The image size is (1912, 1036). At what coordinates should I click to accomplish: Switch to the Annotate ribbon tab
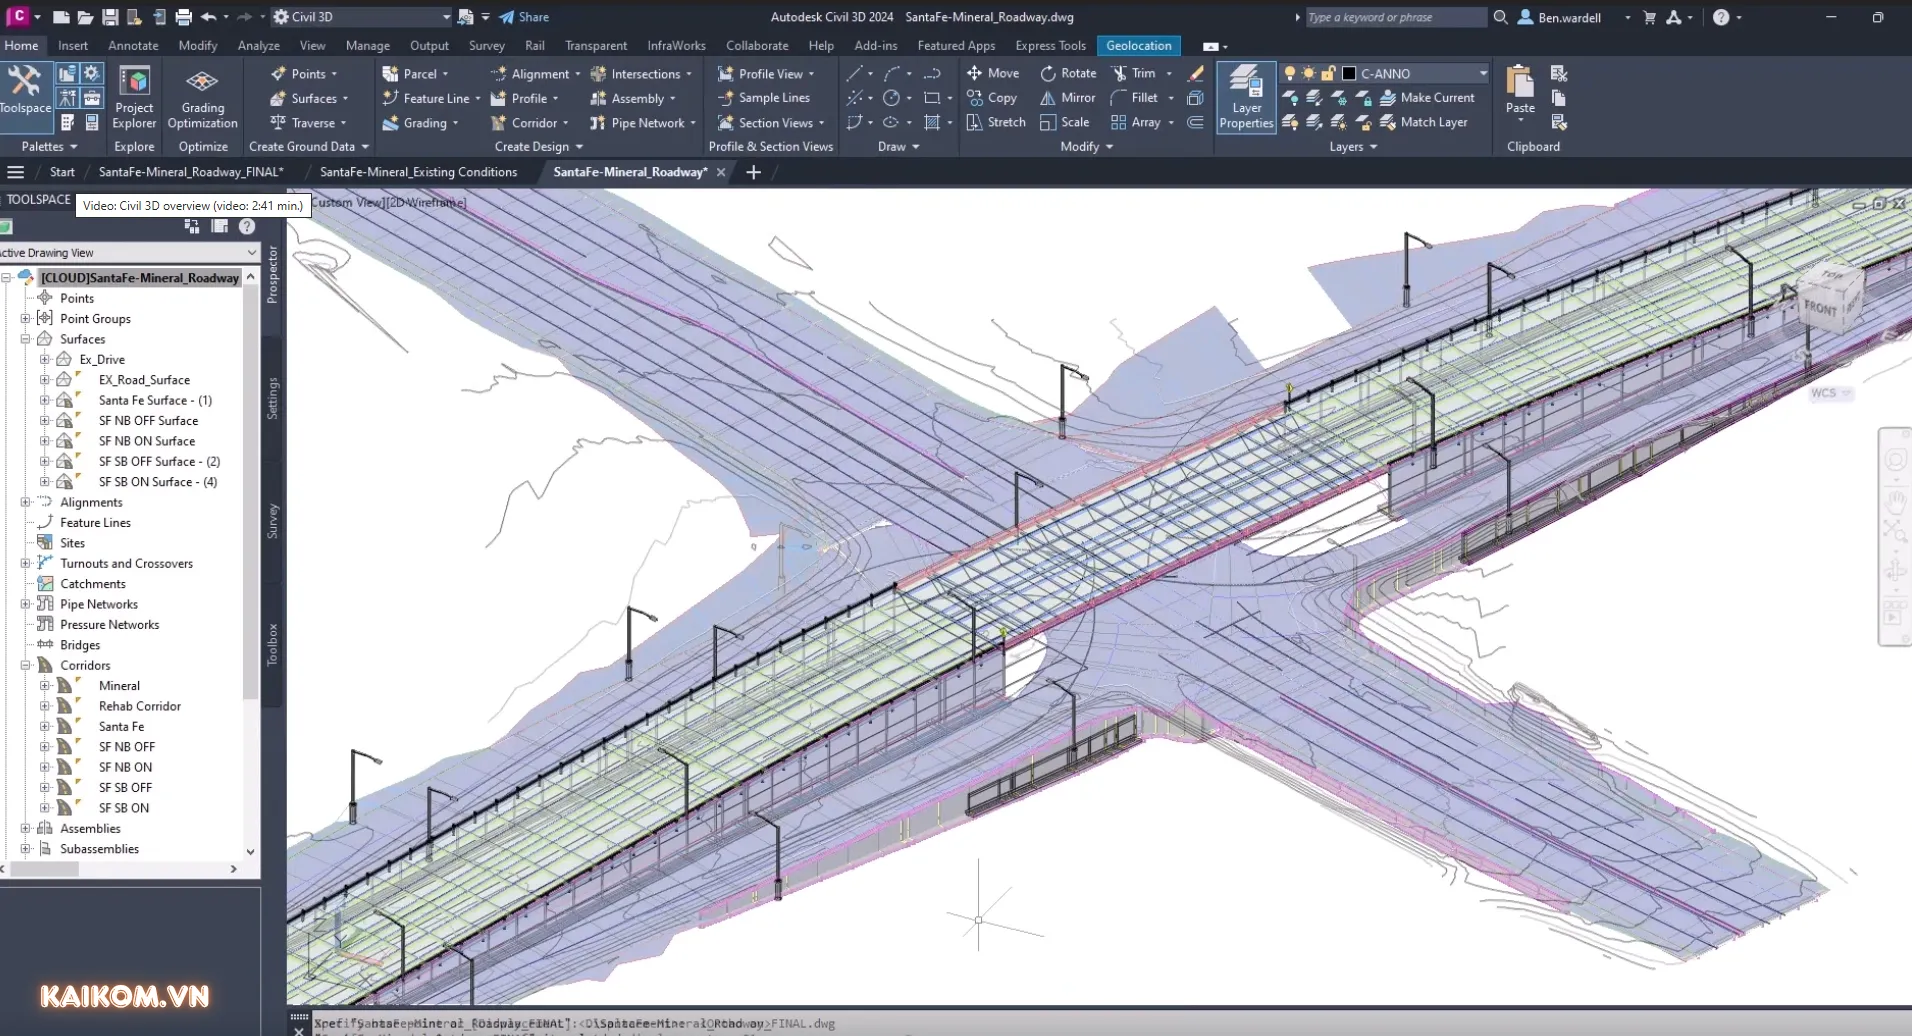(x=132, y=45)
